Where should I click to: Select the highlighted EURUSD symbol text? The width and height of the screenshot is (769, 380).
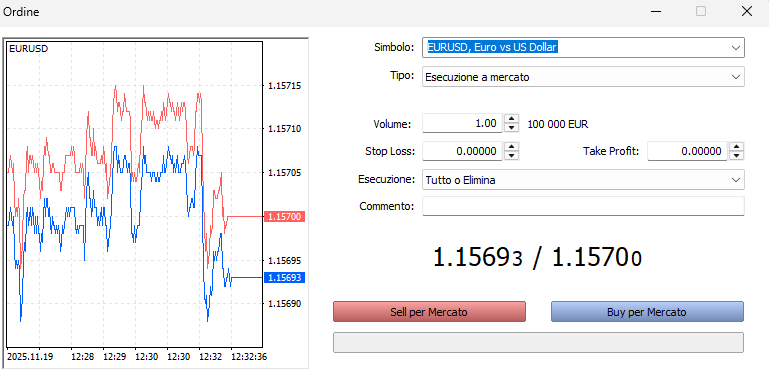click(492, 47)
